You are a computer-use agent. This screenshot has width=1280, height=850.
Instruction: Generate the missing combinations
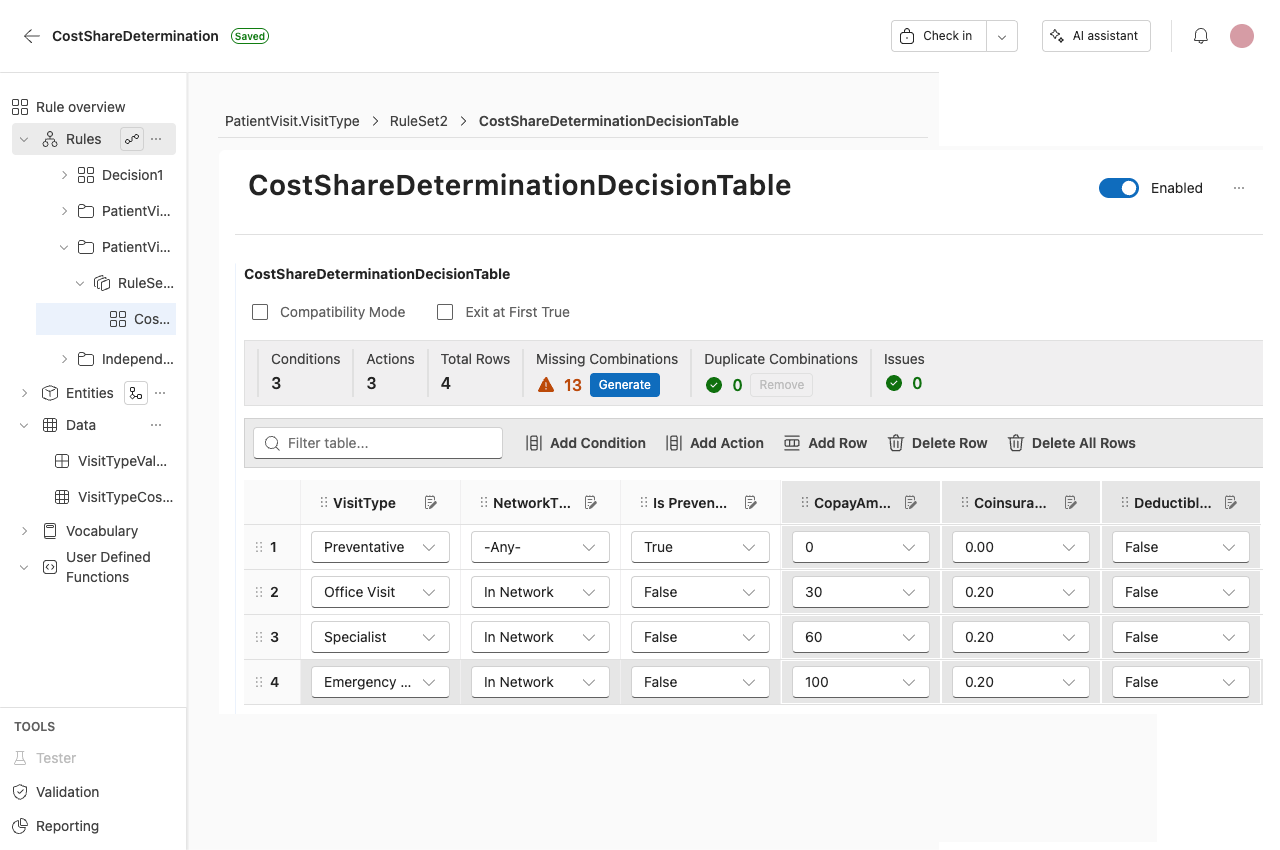point(624,384)
